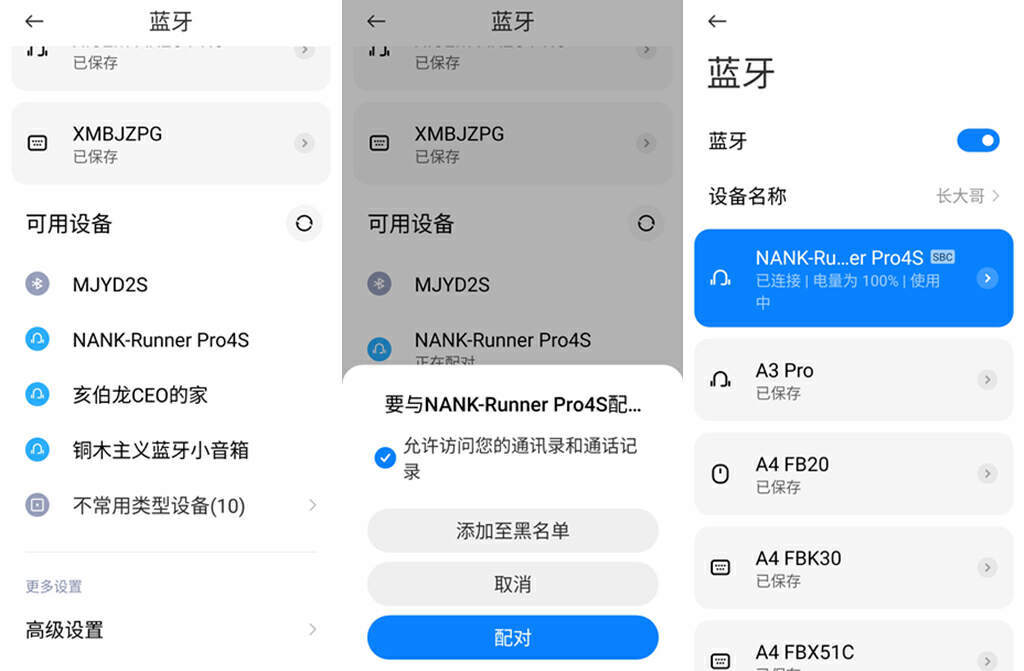Tap keyboard icon beside A4 FBK30
Screen dimensions: 1024x671
720,567
